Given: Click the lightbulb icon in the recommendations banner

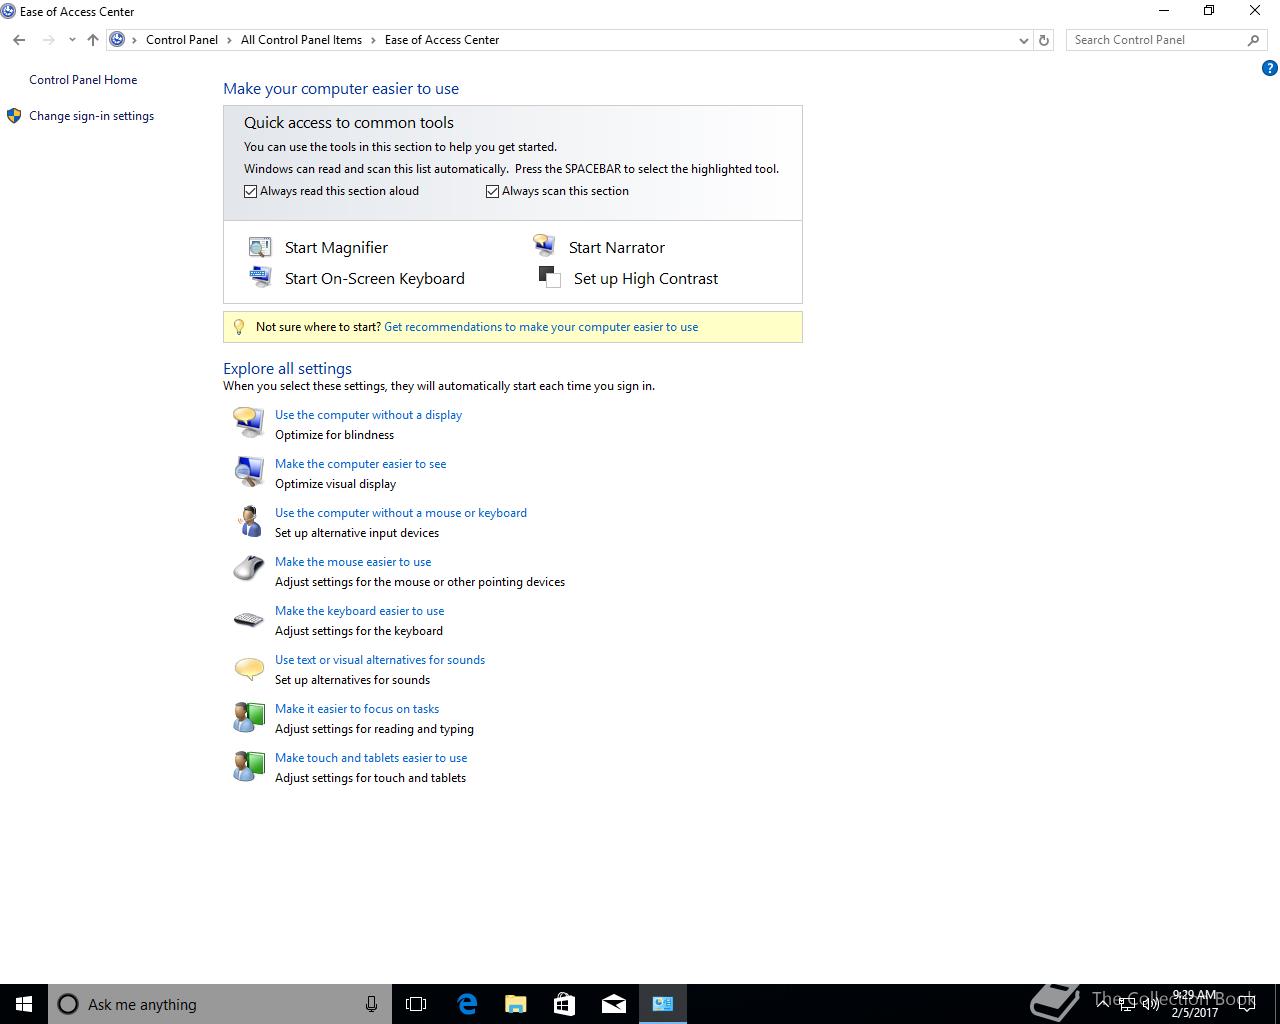Looking at the screenshot, I should (x=238, y=327).
